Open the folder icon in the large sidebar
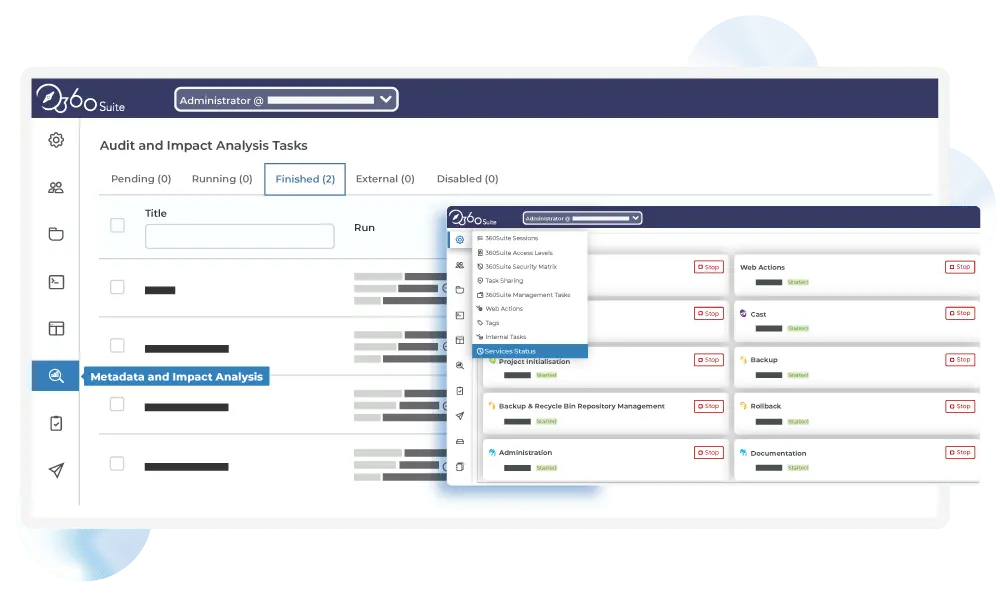The height and width of the screenshot is (595, 1000). [56, 235]
